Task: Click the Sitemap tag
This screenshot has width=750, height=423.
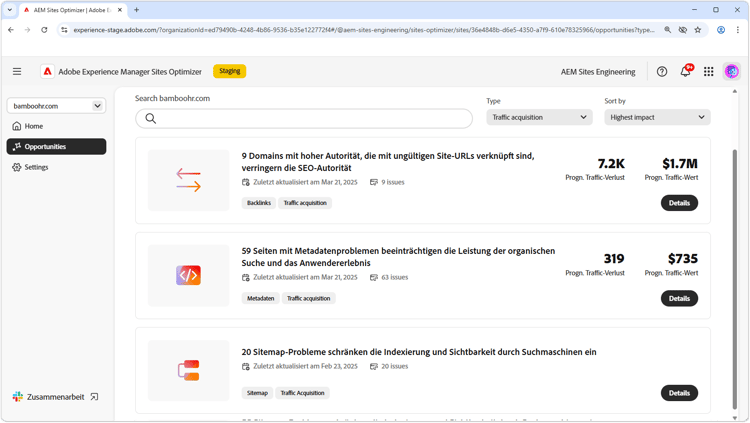Action: (257, 393)
